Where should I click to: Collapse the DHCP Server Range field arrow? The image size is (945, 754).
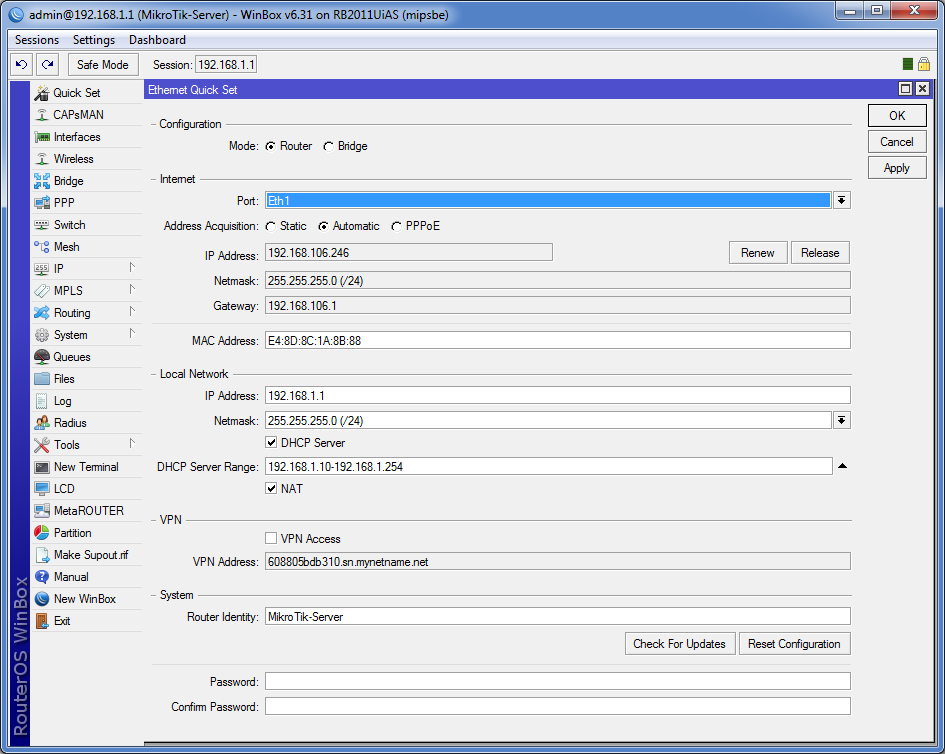[843, 466]
